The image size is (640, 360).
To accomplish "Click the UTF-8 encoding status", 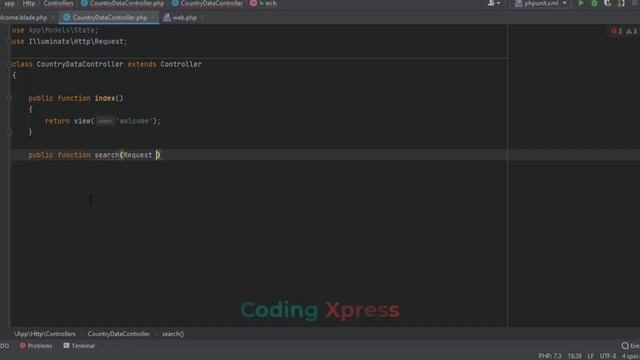I will [x=608, y=356].
